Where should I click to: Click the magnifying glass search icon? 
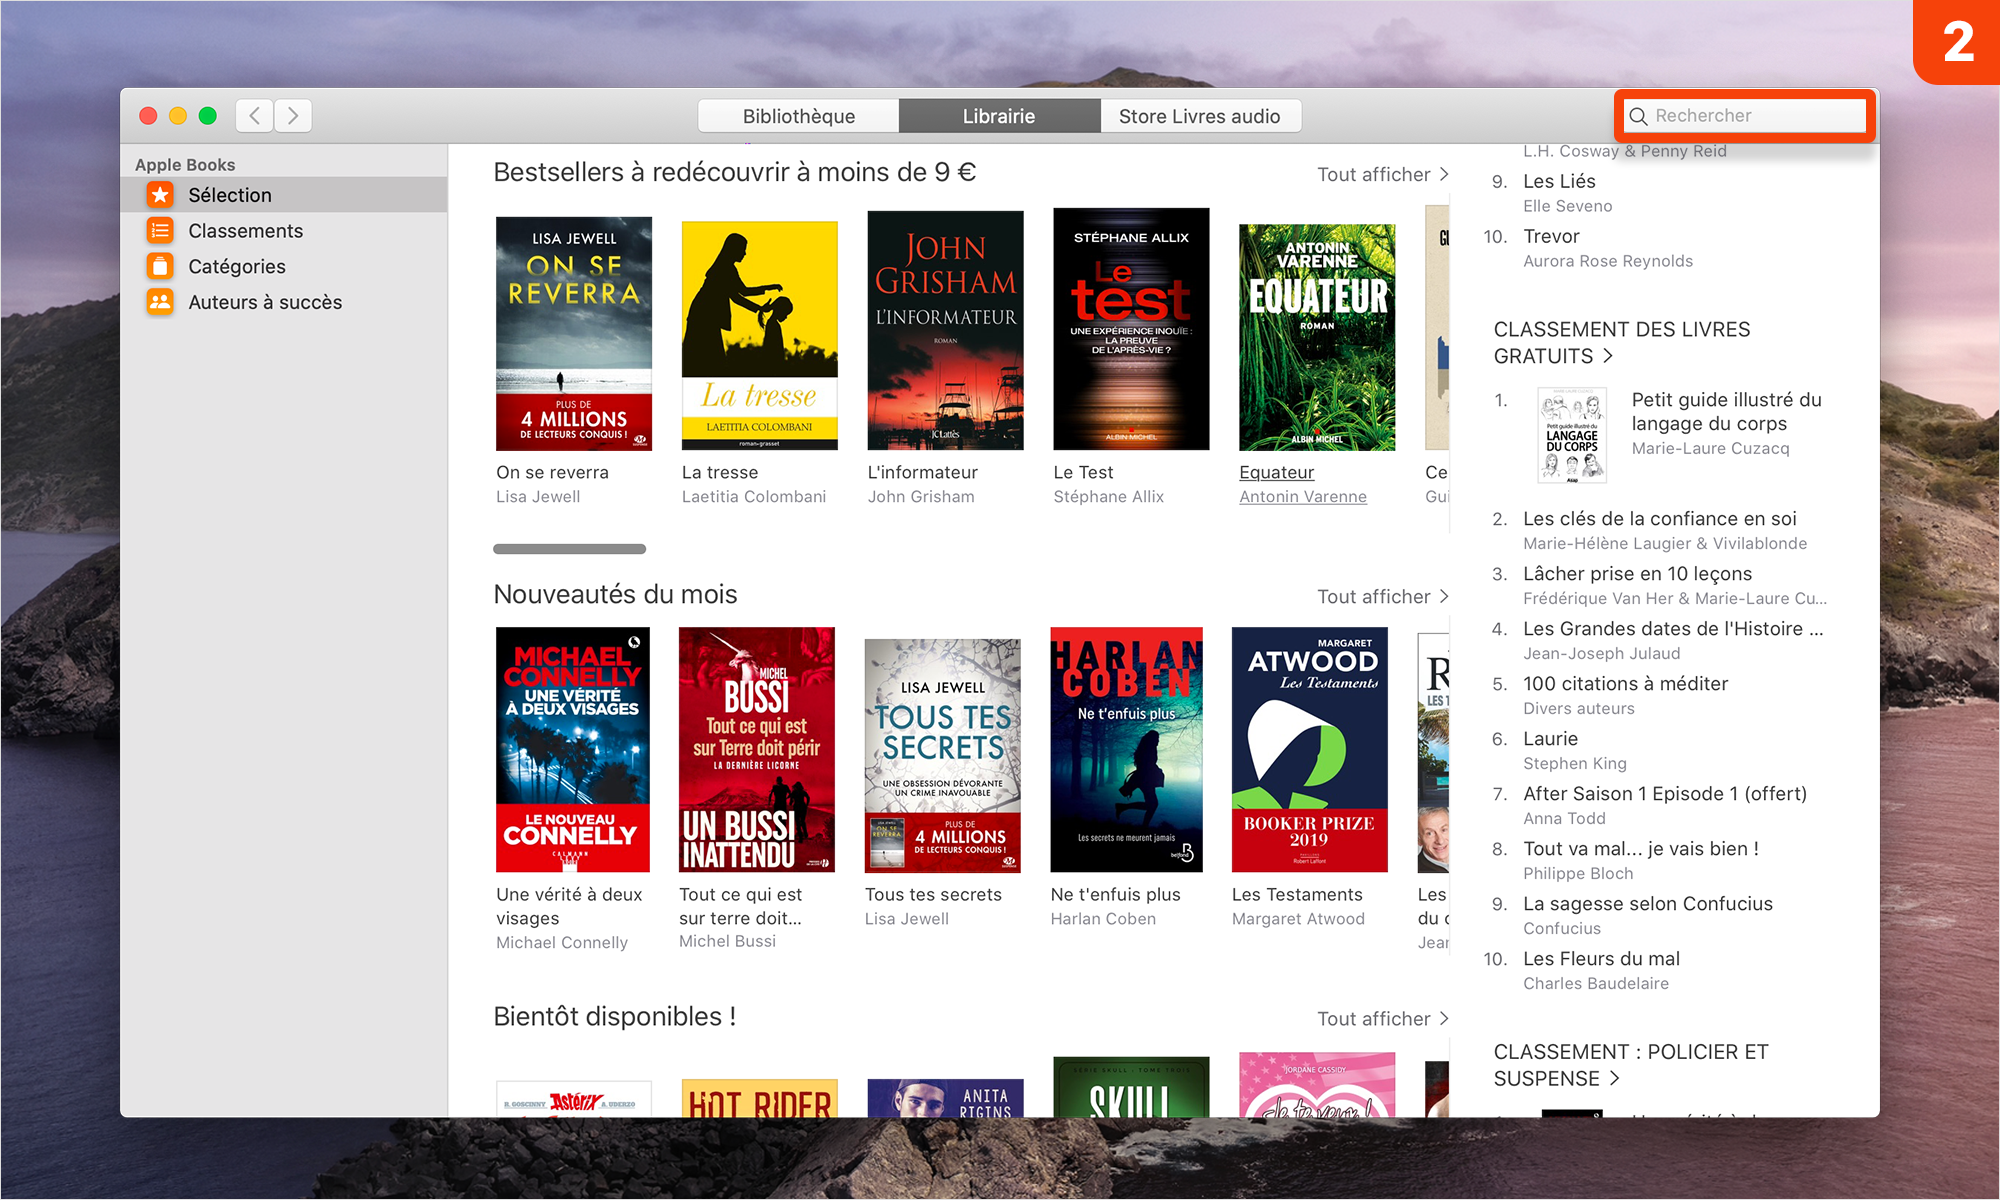pyautogui.click(x=1638, y=116)
